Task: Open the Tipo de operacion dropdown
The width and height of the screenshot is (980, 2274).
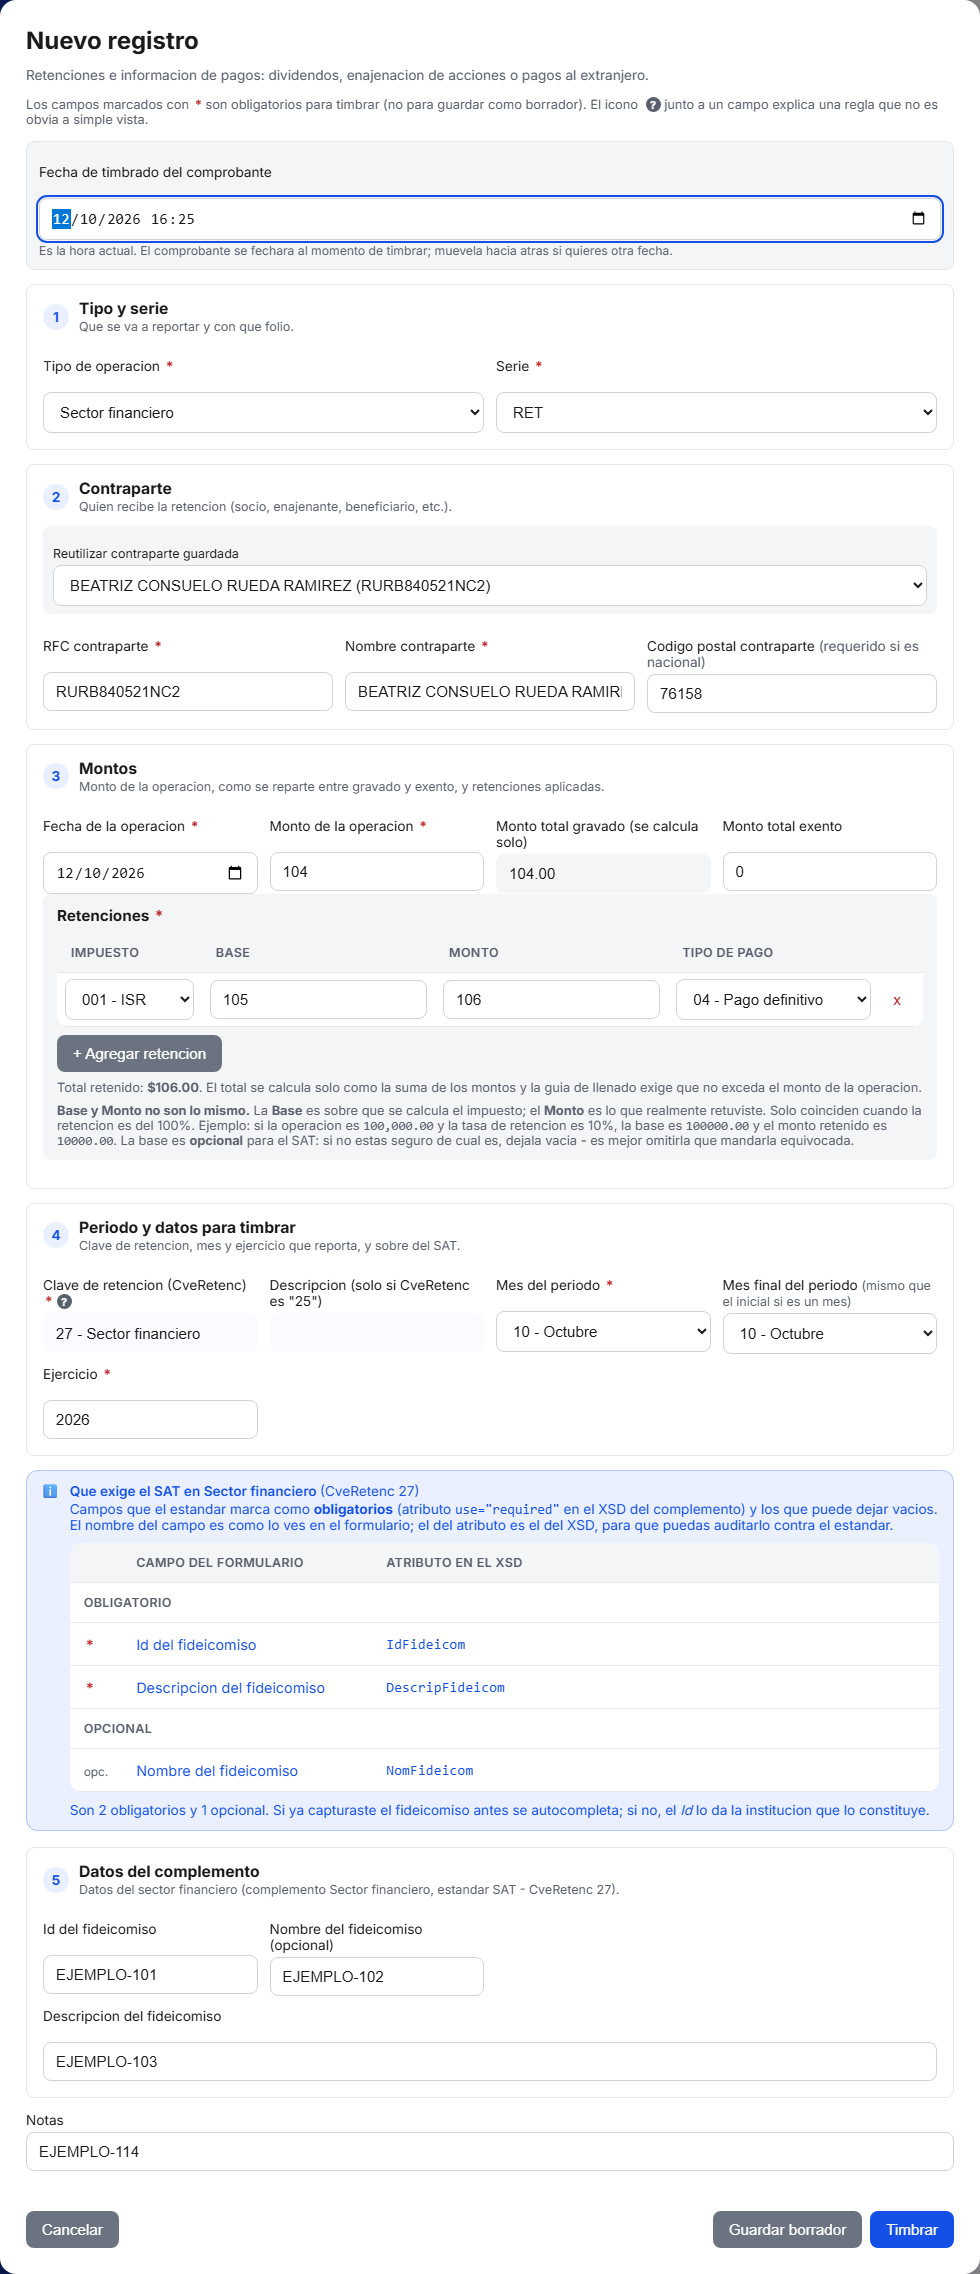Action: (x=263, y=413)
